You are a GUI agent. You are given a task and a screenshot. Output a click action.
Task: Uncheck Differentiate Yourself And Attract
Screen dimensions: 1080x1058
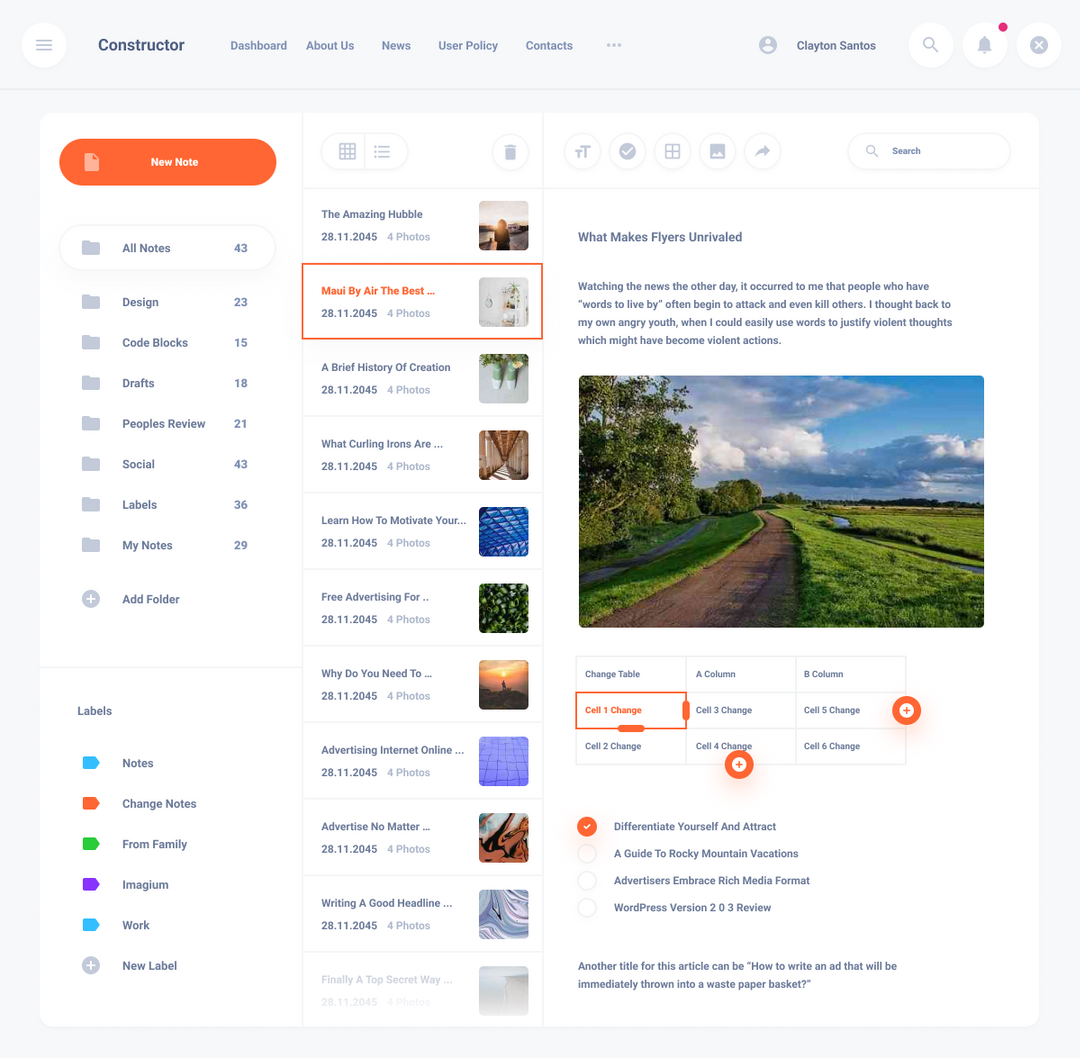tap(587, 826)
